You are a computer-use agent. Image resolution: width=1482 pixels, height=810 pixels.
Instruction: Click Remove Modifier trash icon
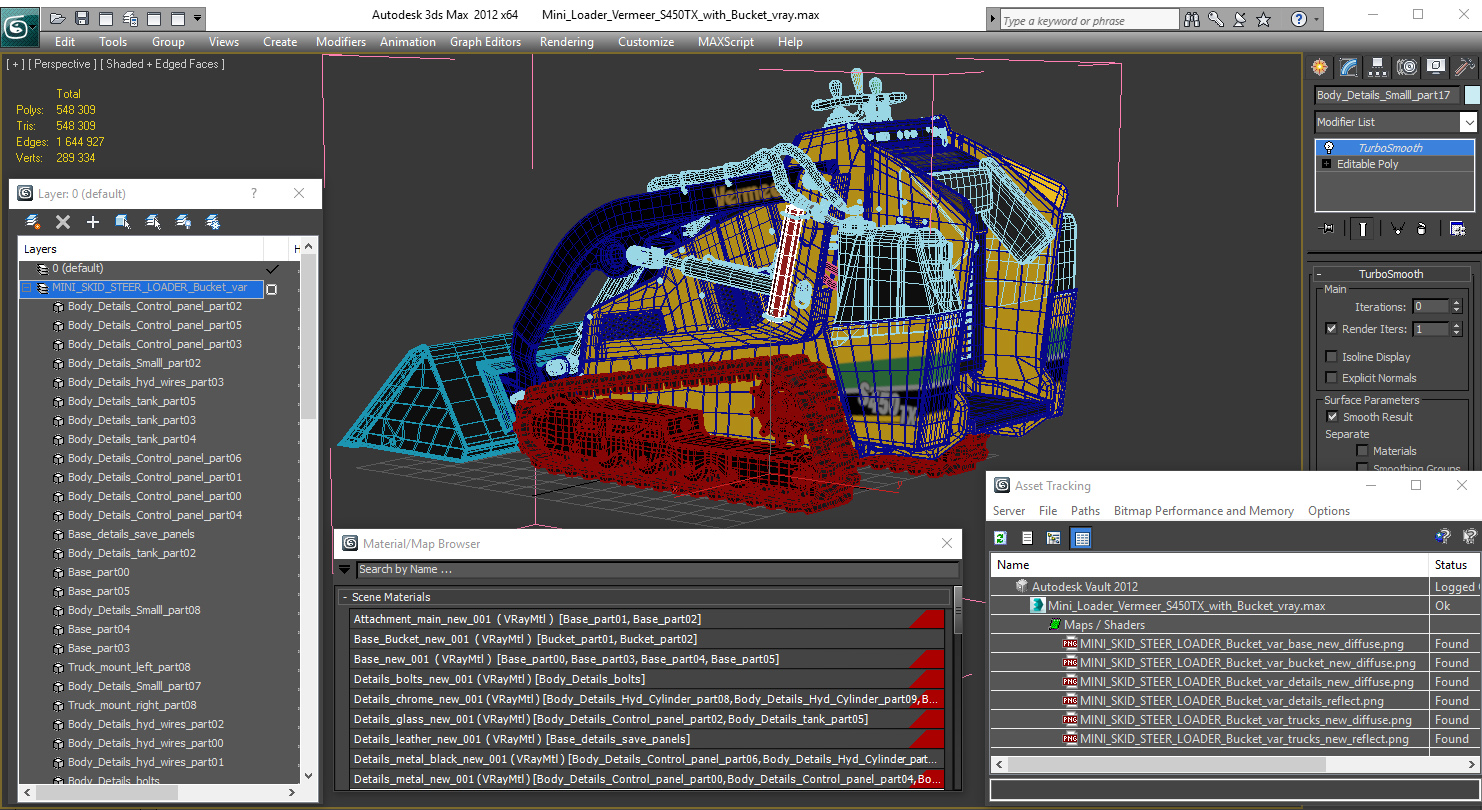pyautogui.click(x=1422, y=229)
